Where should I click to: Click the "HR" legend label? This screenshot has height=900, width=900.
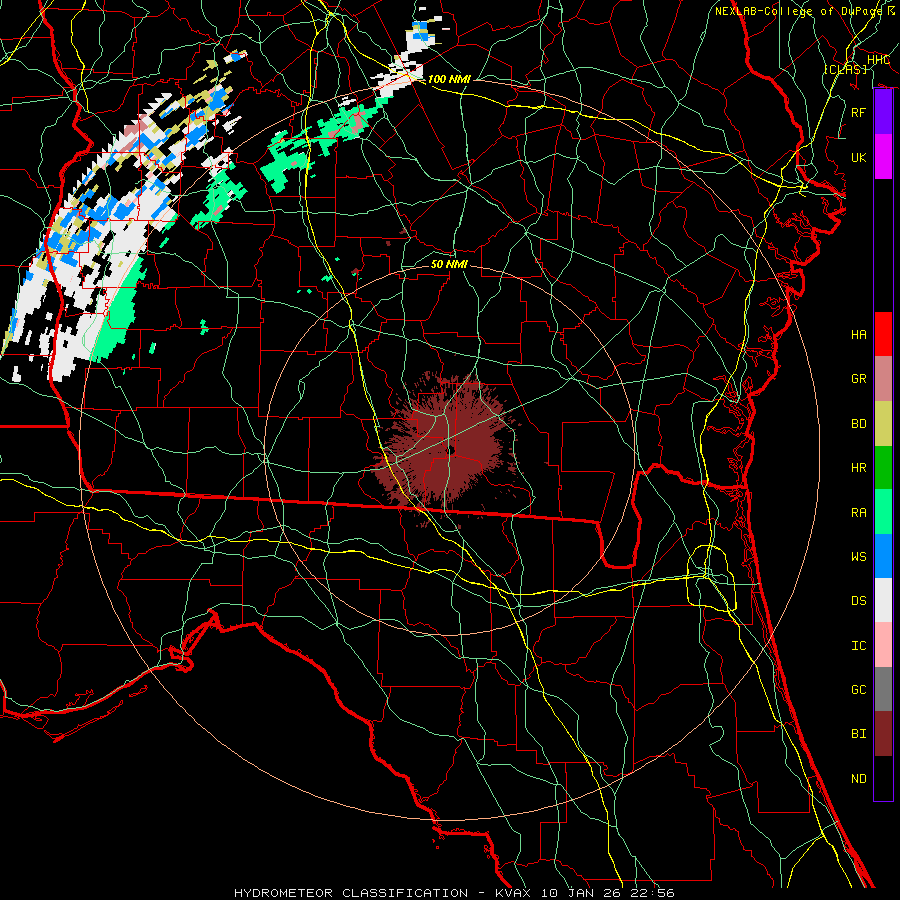click(x=859, y=468)
